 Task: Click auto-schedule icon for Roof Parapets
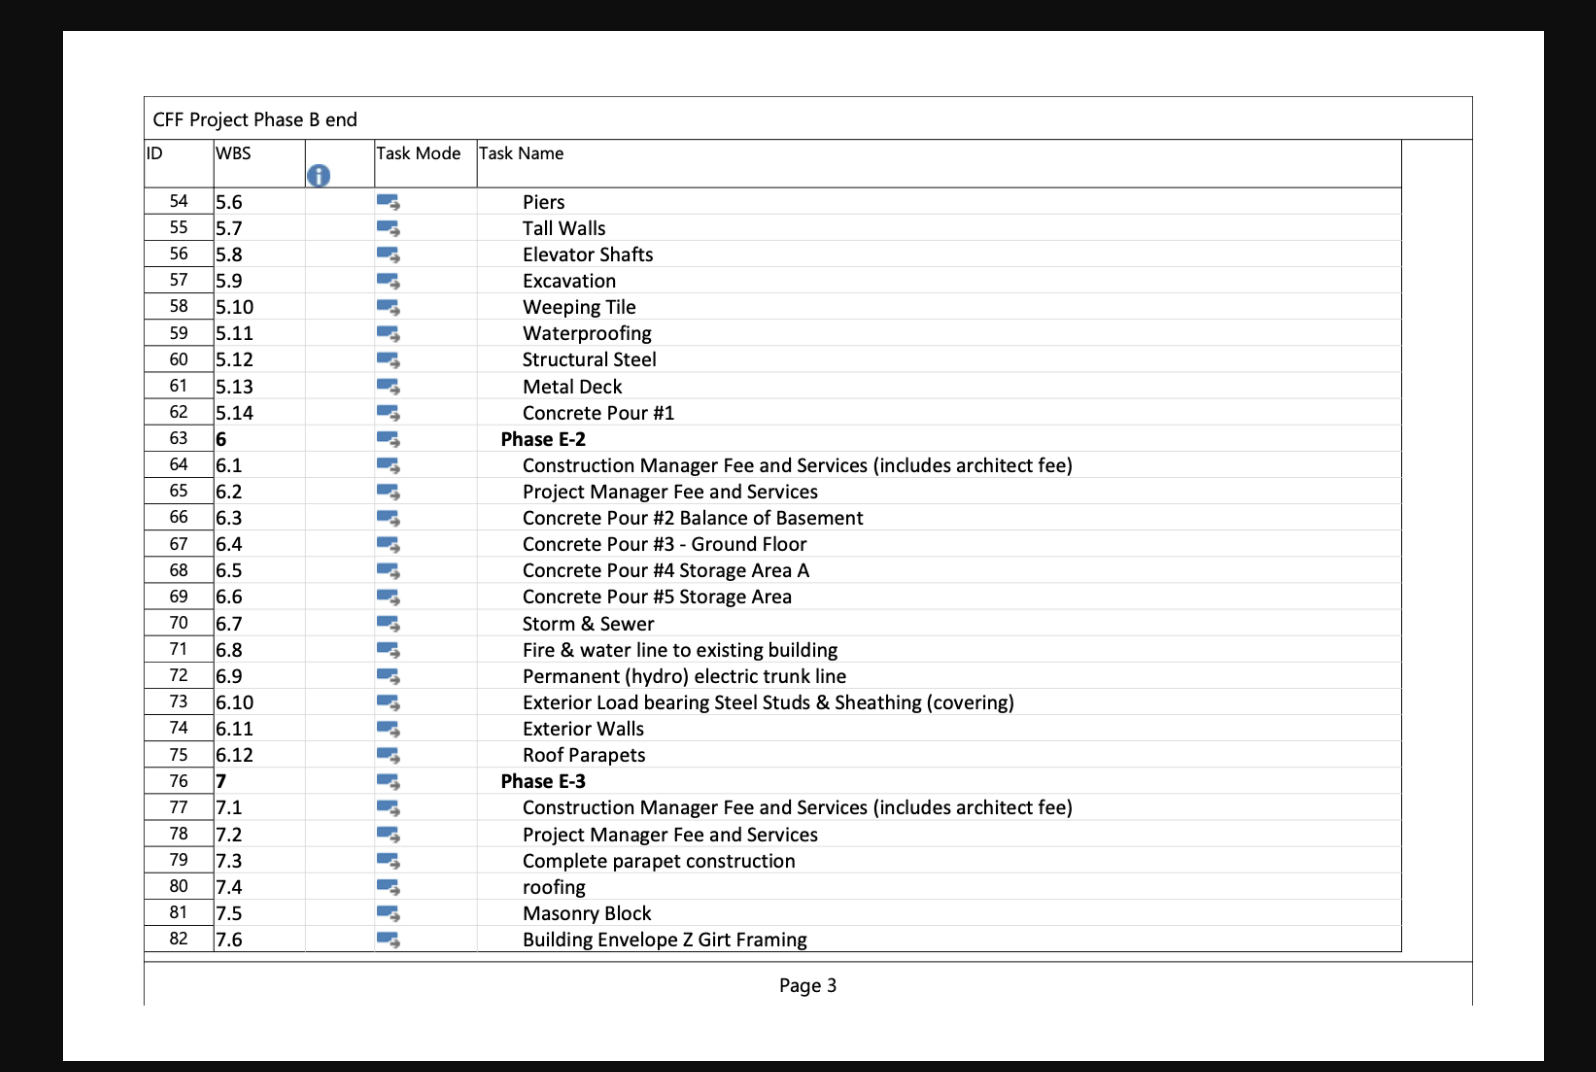[388, 756]
